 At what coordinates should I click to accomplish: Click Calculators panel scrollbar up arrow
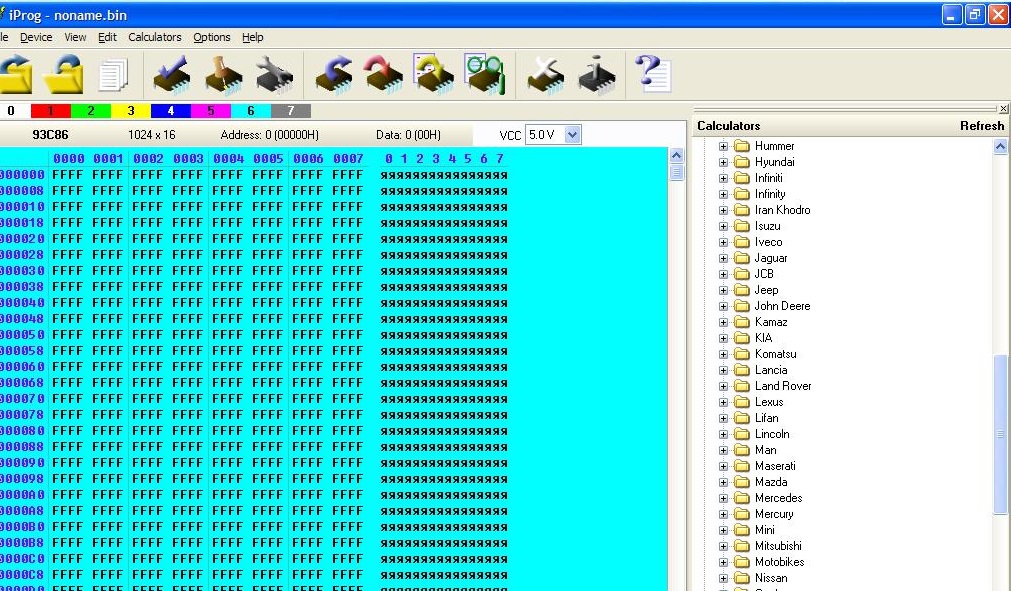tap(1001, 146)
